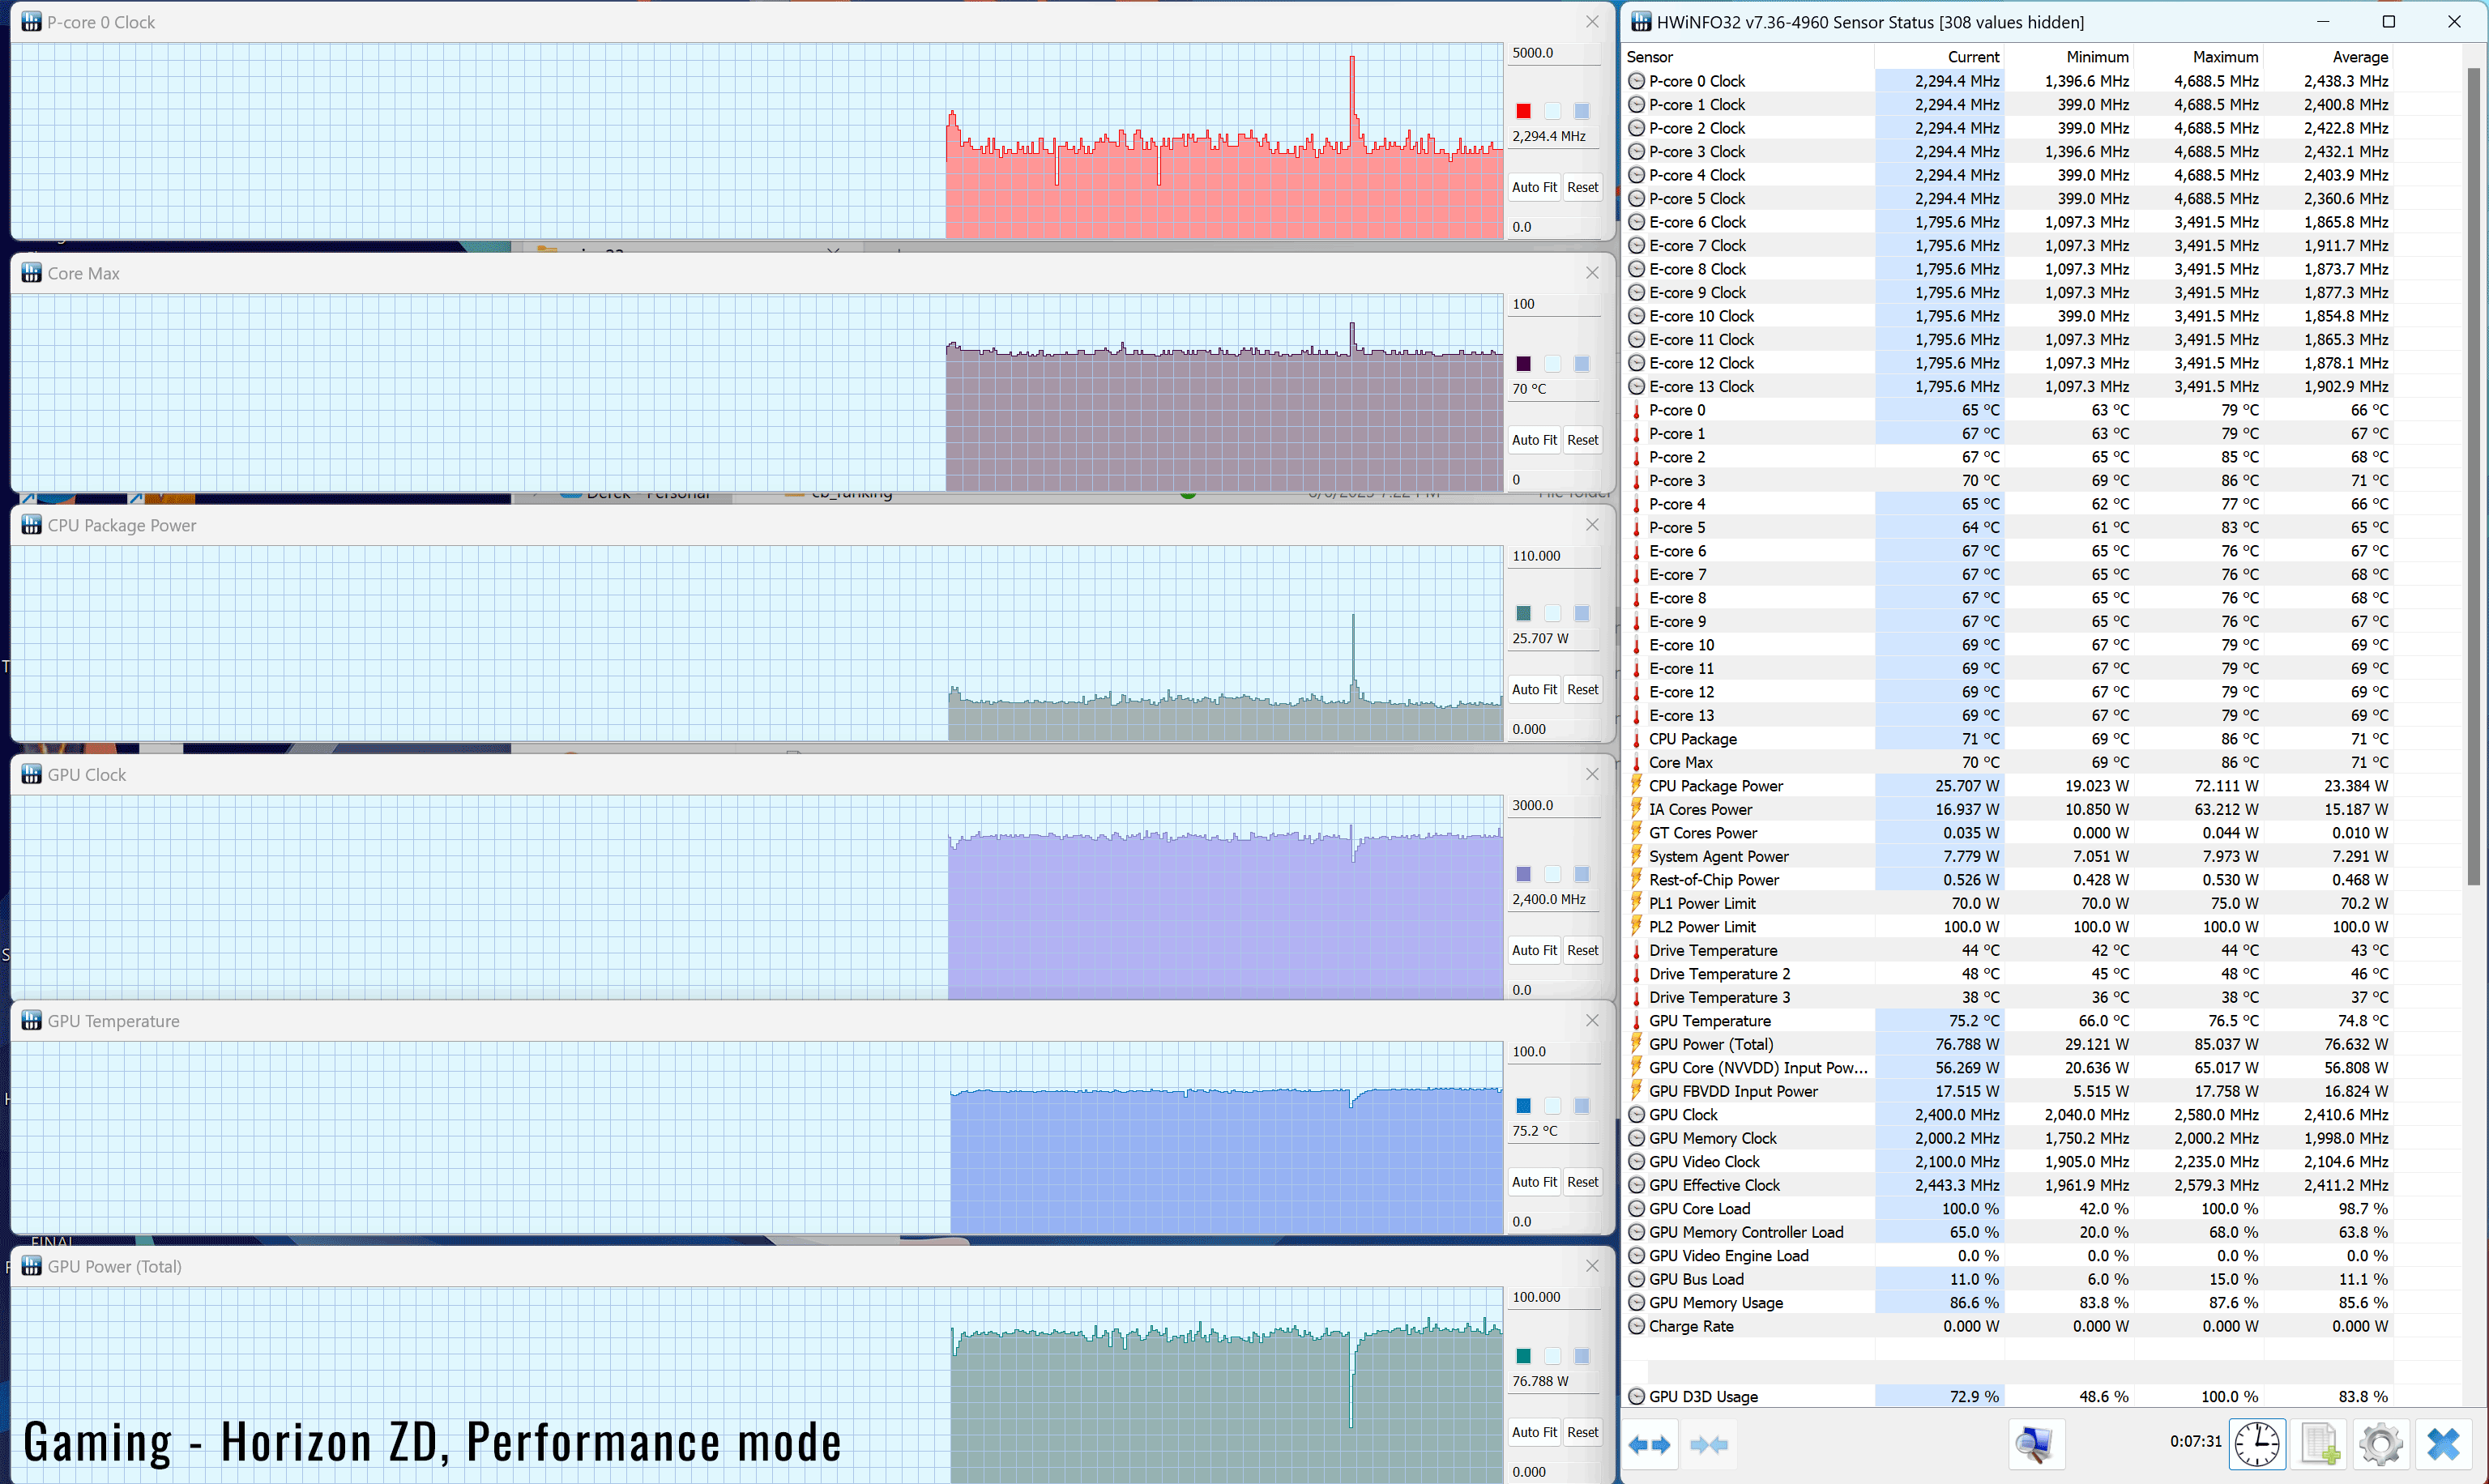Click the teal color swatch in GPU Power (Total) graph
The image size is (2489, 1484).
coord(1523,1356)
